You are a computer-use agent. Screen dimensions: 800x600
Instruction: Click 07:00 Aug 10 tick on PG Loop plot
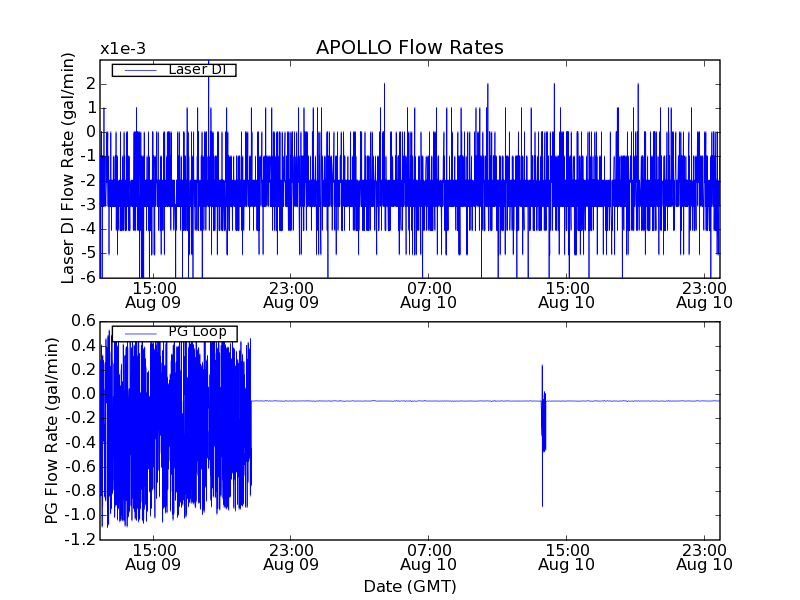(428, 556)
